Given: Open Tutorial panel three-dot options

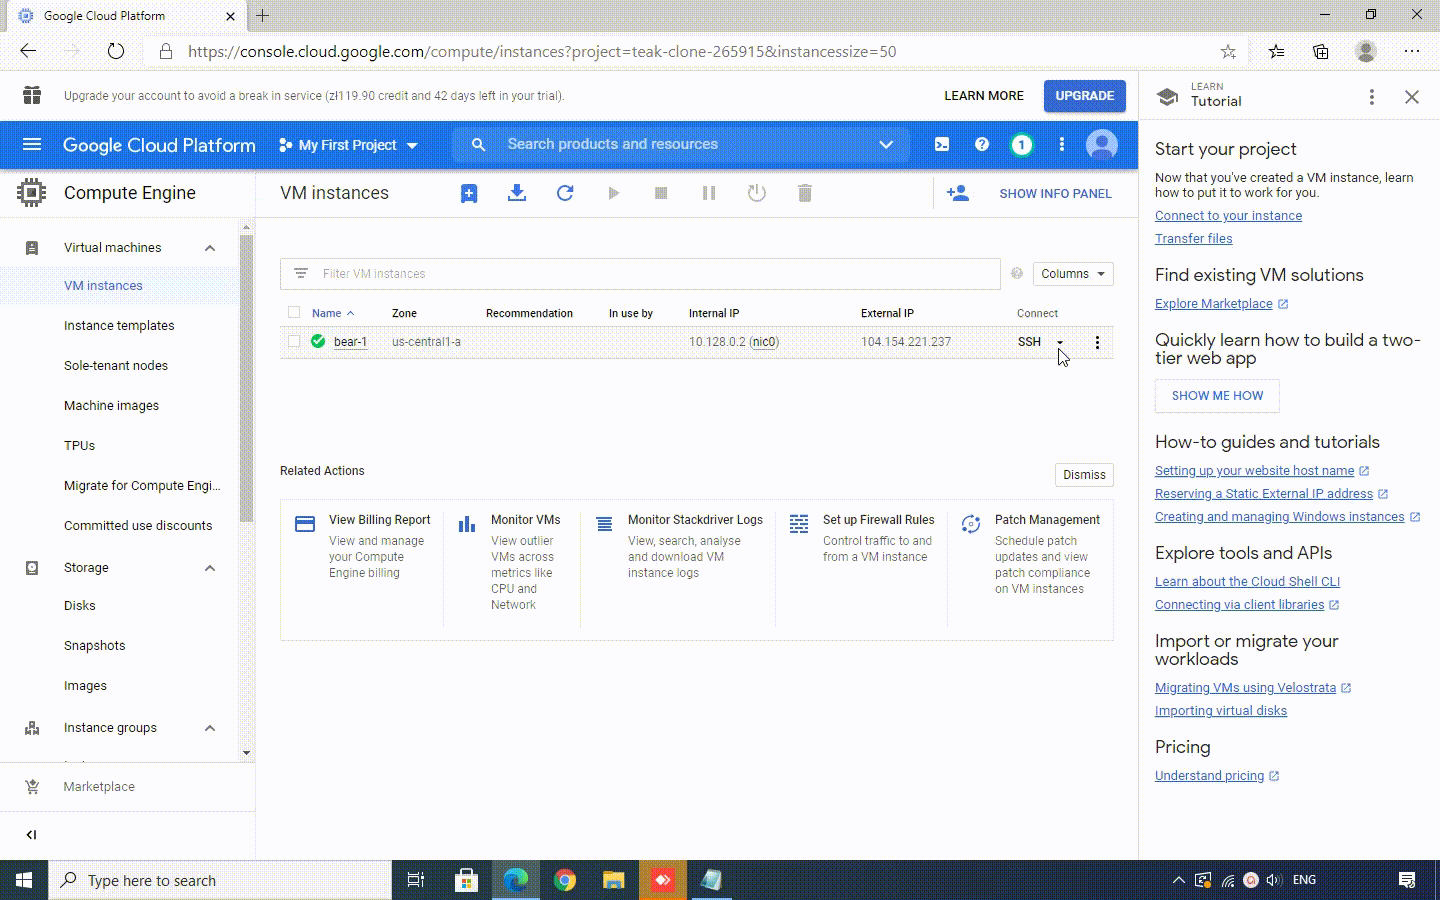Looking at the screenshot, I should coord(1372,96).
